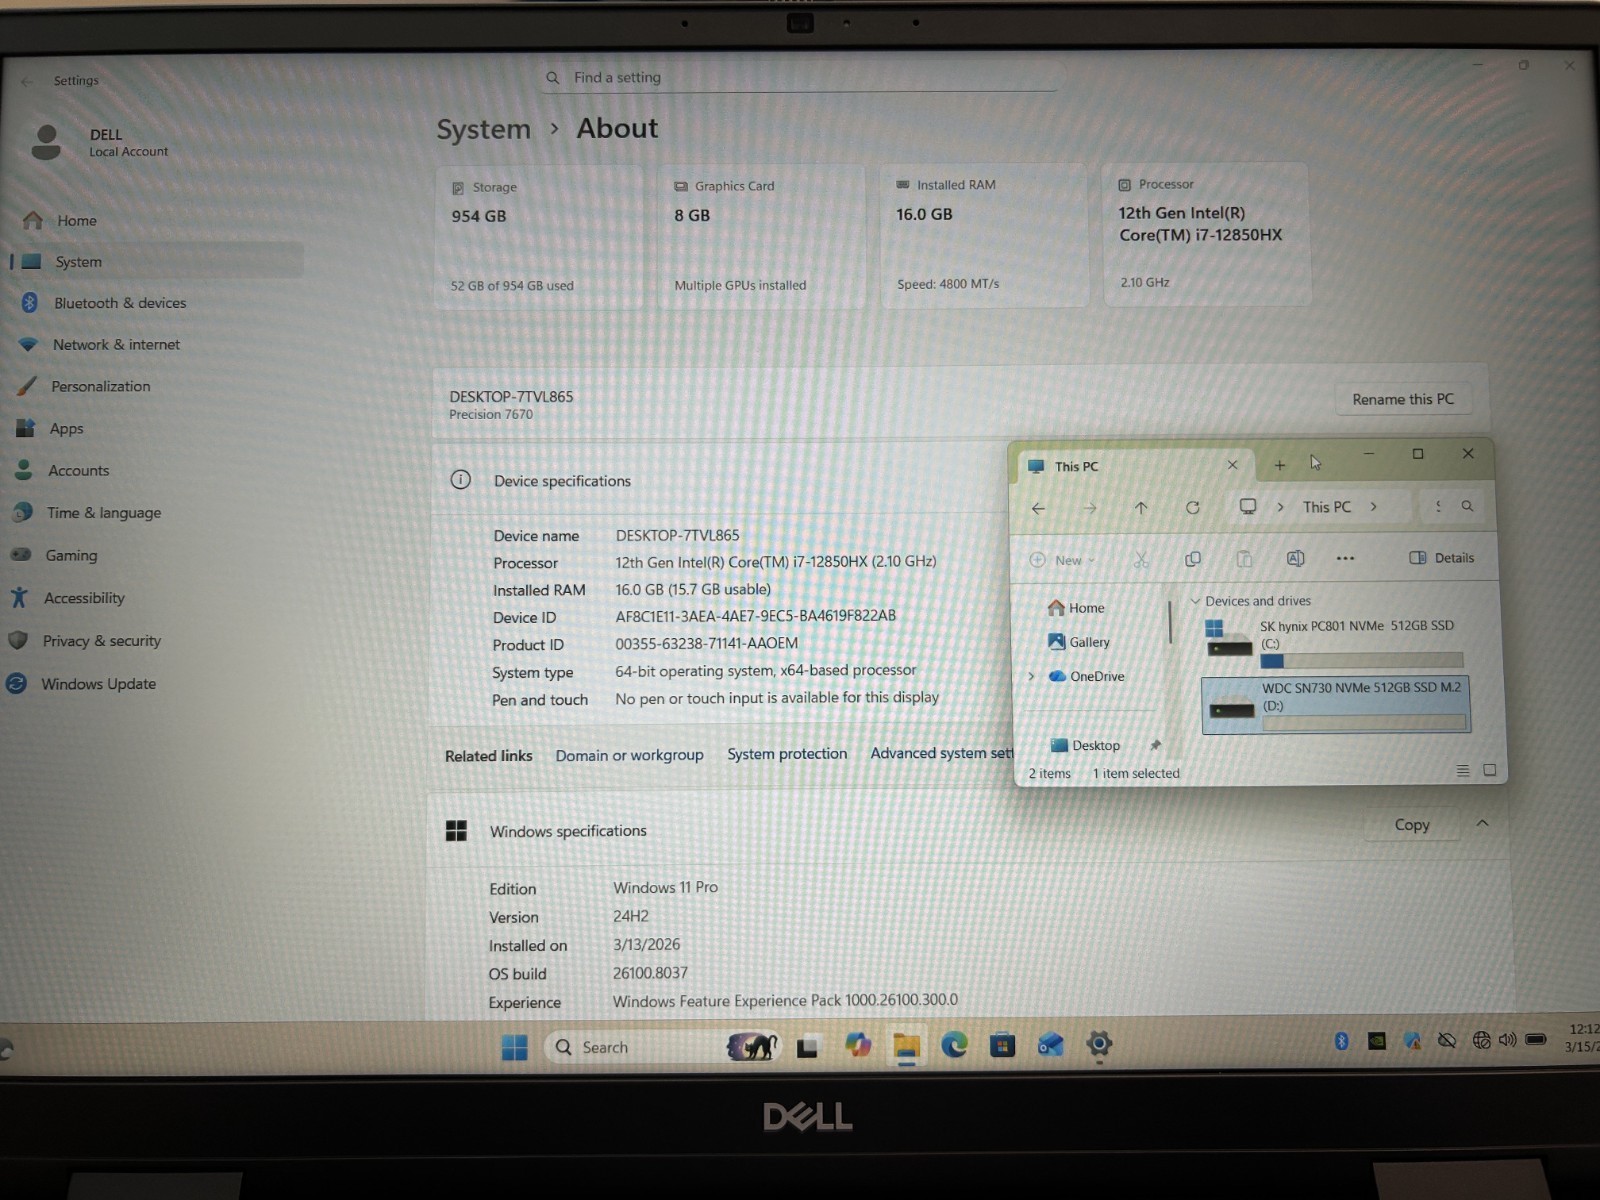
Task: Open Home in File Explorer navigation pane
Action: (1076, 608)
